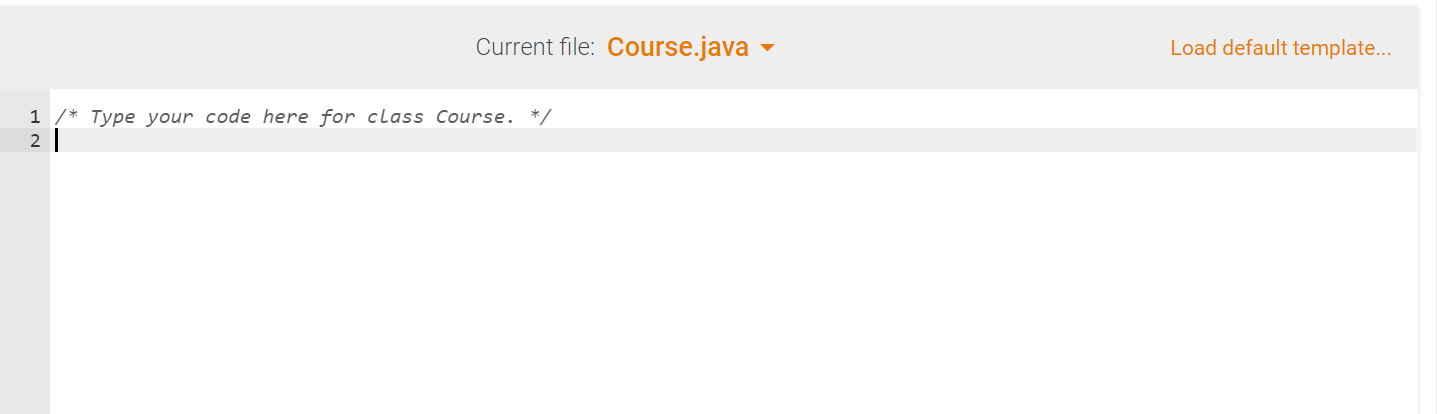Click the Current file label text
1437x414 pixels.
click(x=535, y=47)
